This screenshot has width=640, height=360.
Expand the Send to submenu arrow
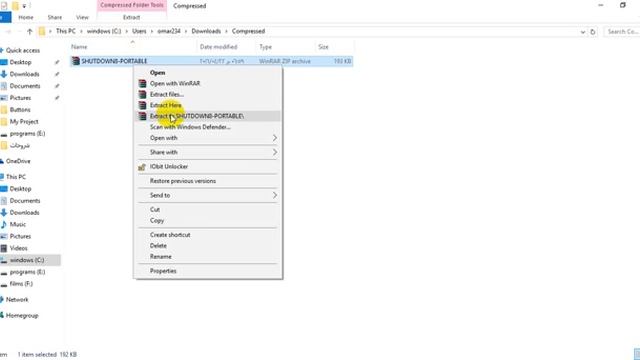(x=275, y=195)
